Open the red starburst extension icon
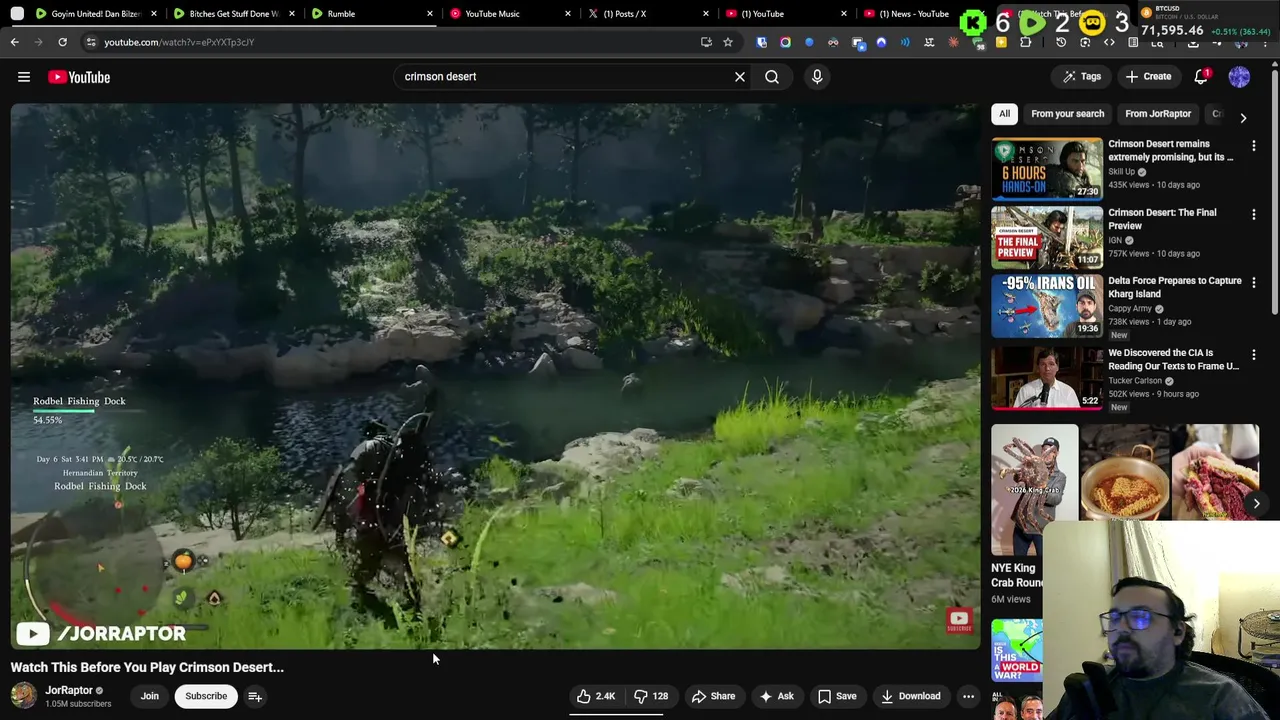This screenshot has height=720, width=1280. [953, 42]
